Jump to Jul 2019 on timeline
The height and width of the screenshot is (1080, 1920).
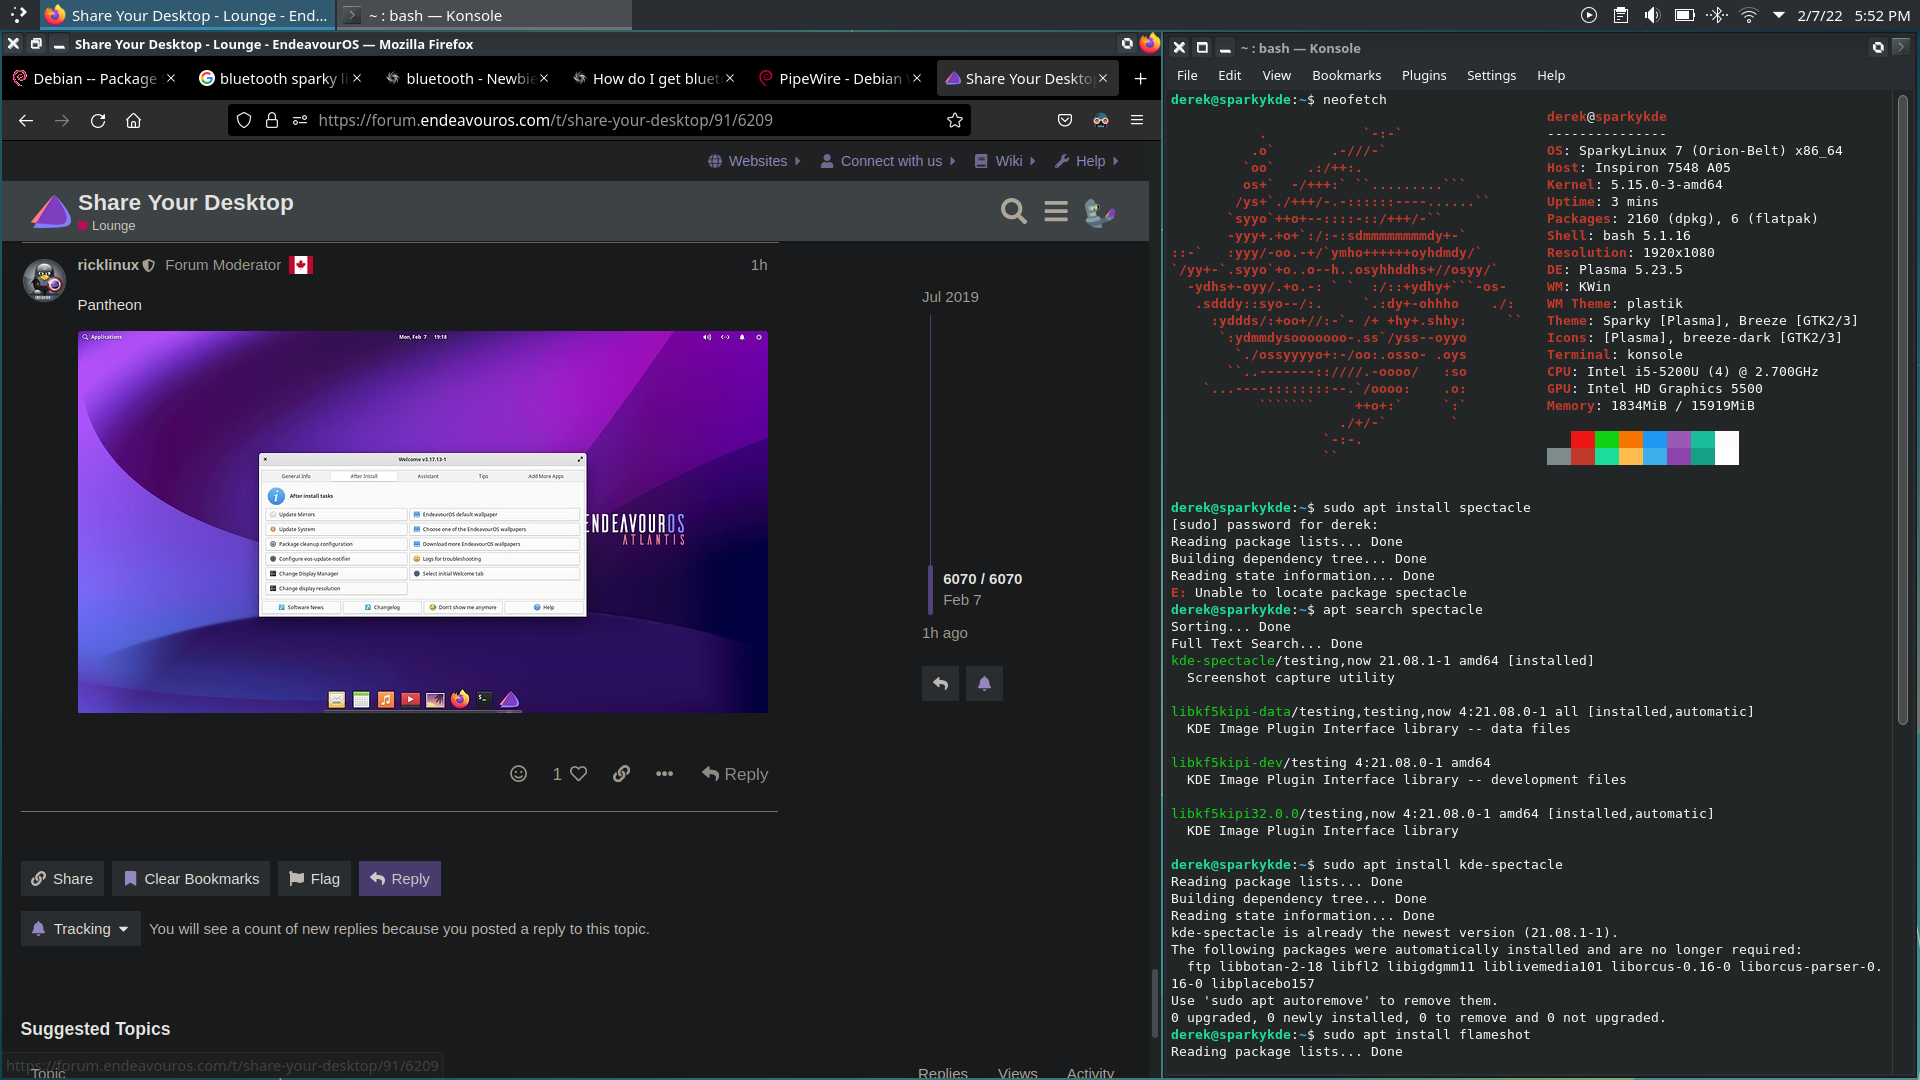950,297
